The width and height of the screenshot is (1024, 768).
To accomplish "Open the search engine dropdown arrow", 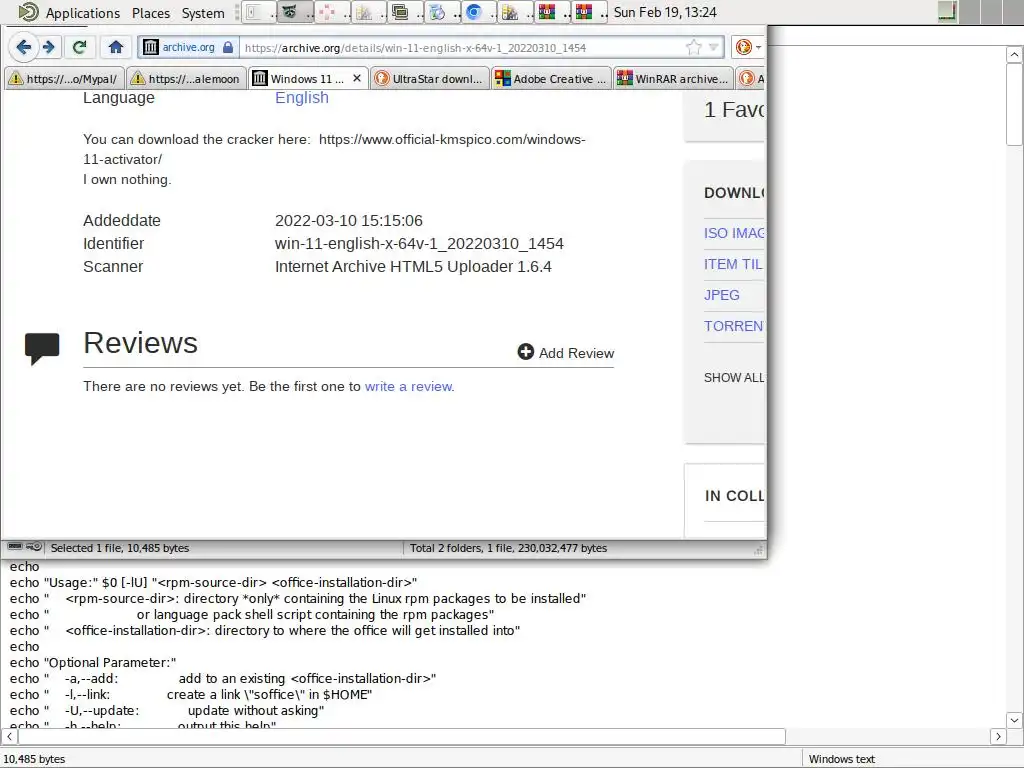I will click(758, 47).
